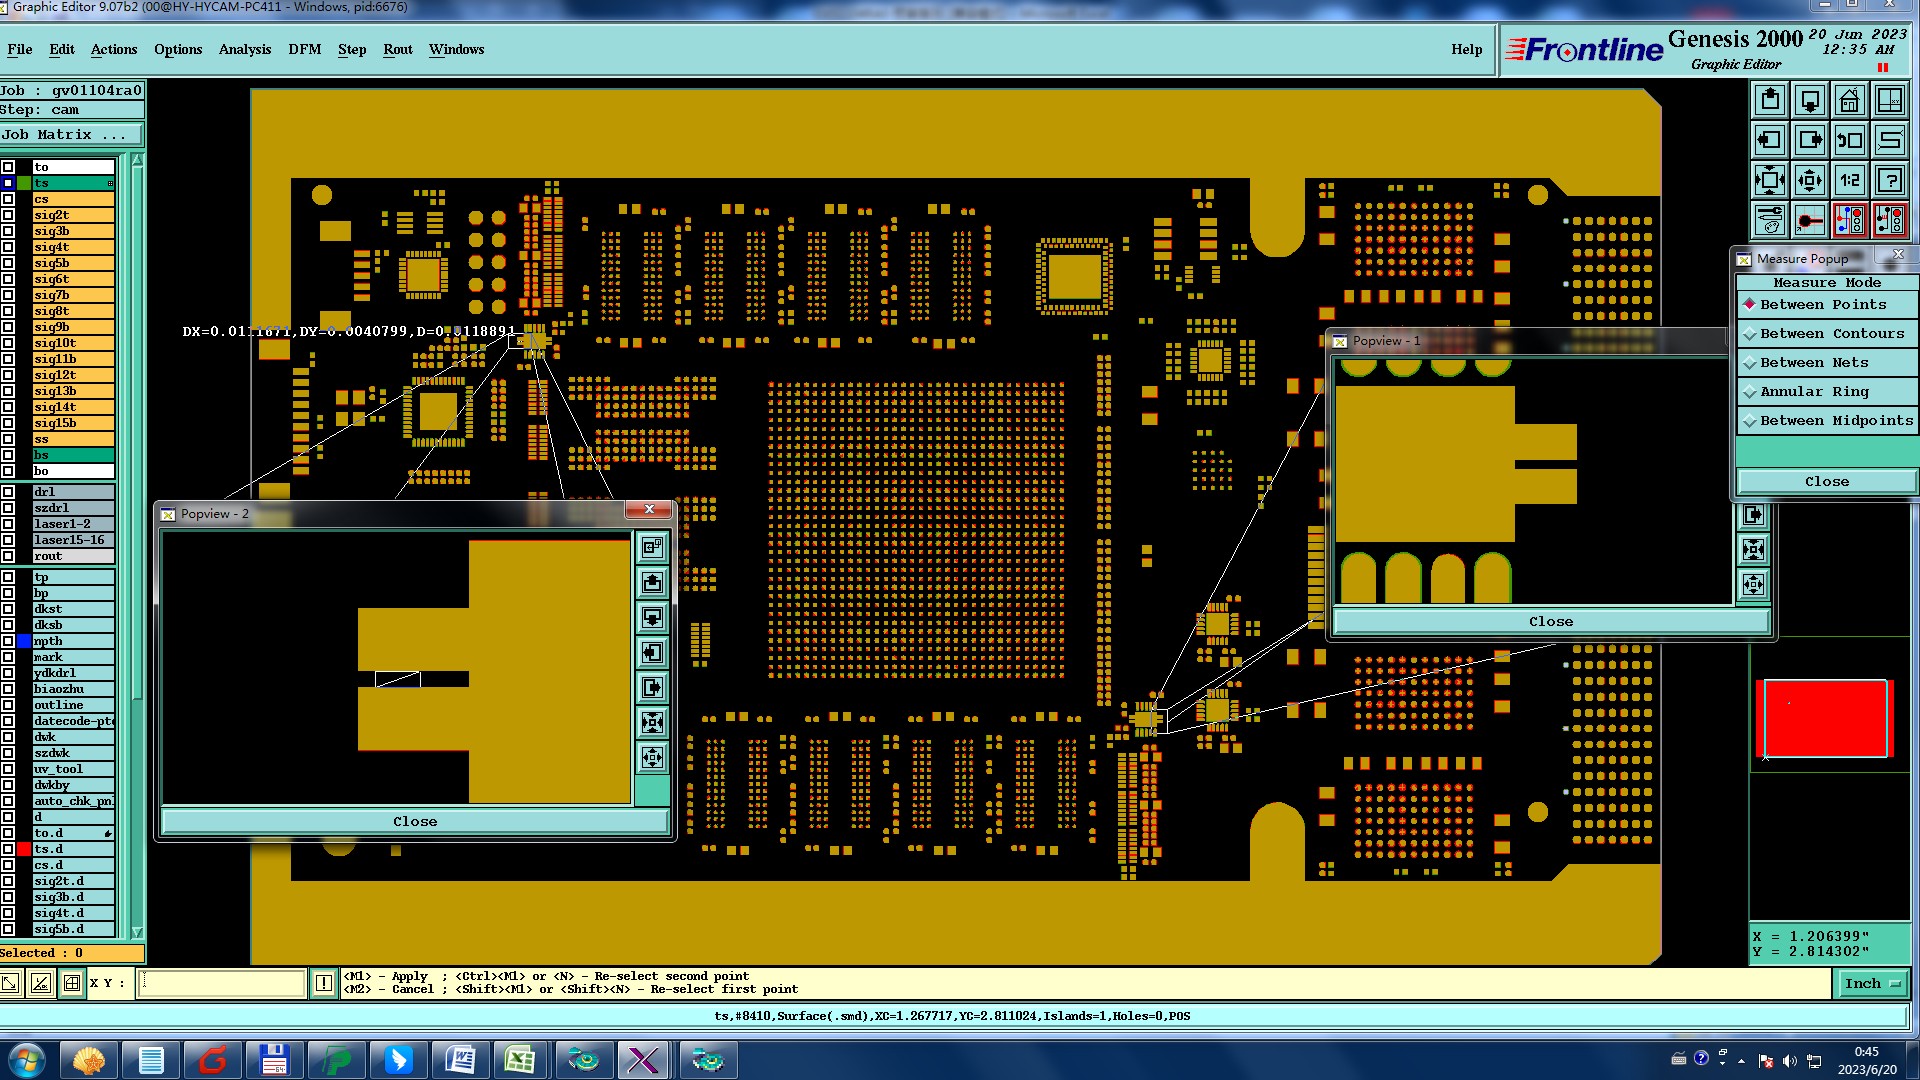This screenshot has height=1080, width=1920.
Task: Click the pan up arrow icon
Action: click(x=1770, y=100)
